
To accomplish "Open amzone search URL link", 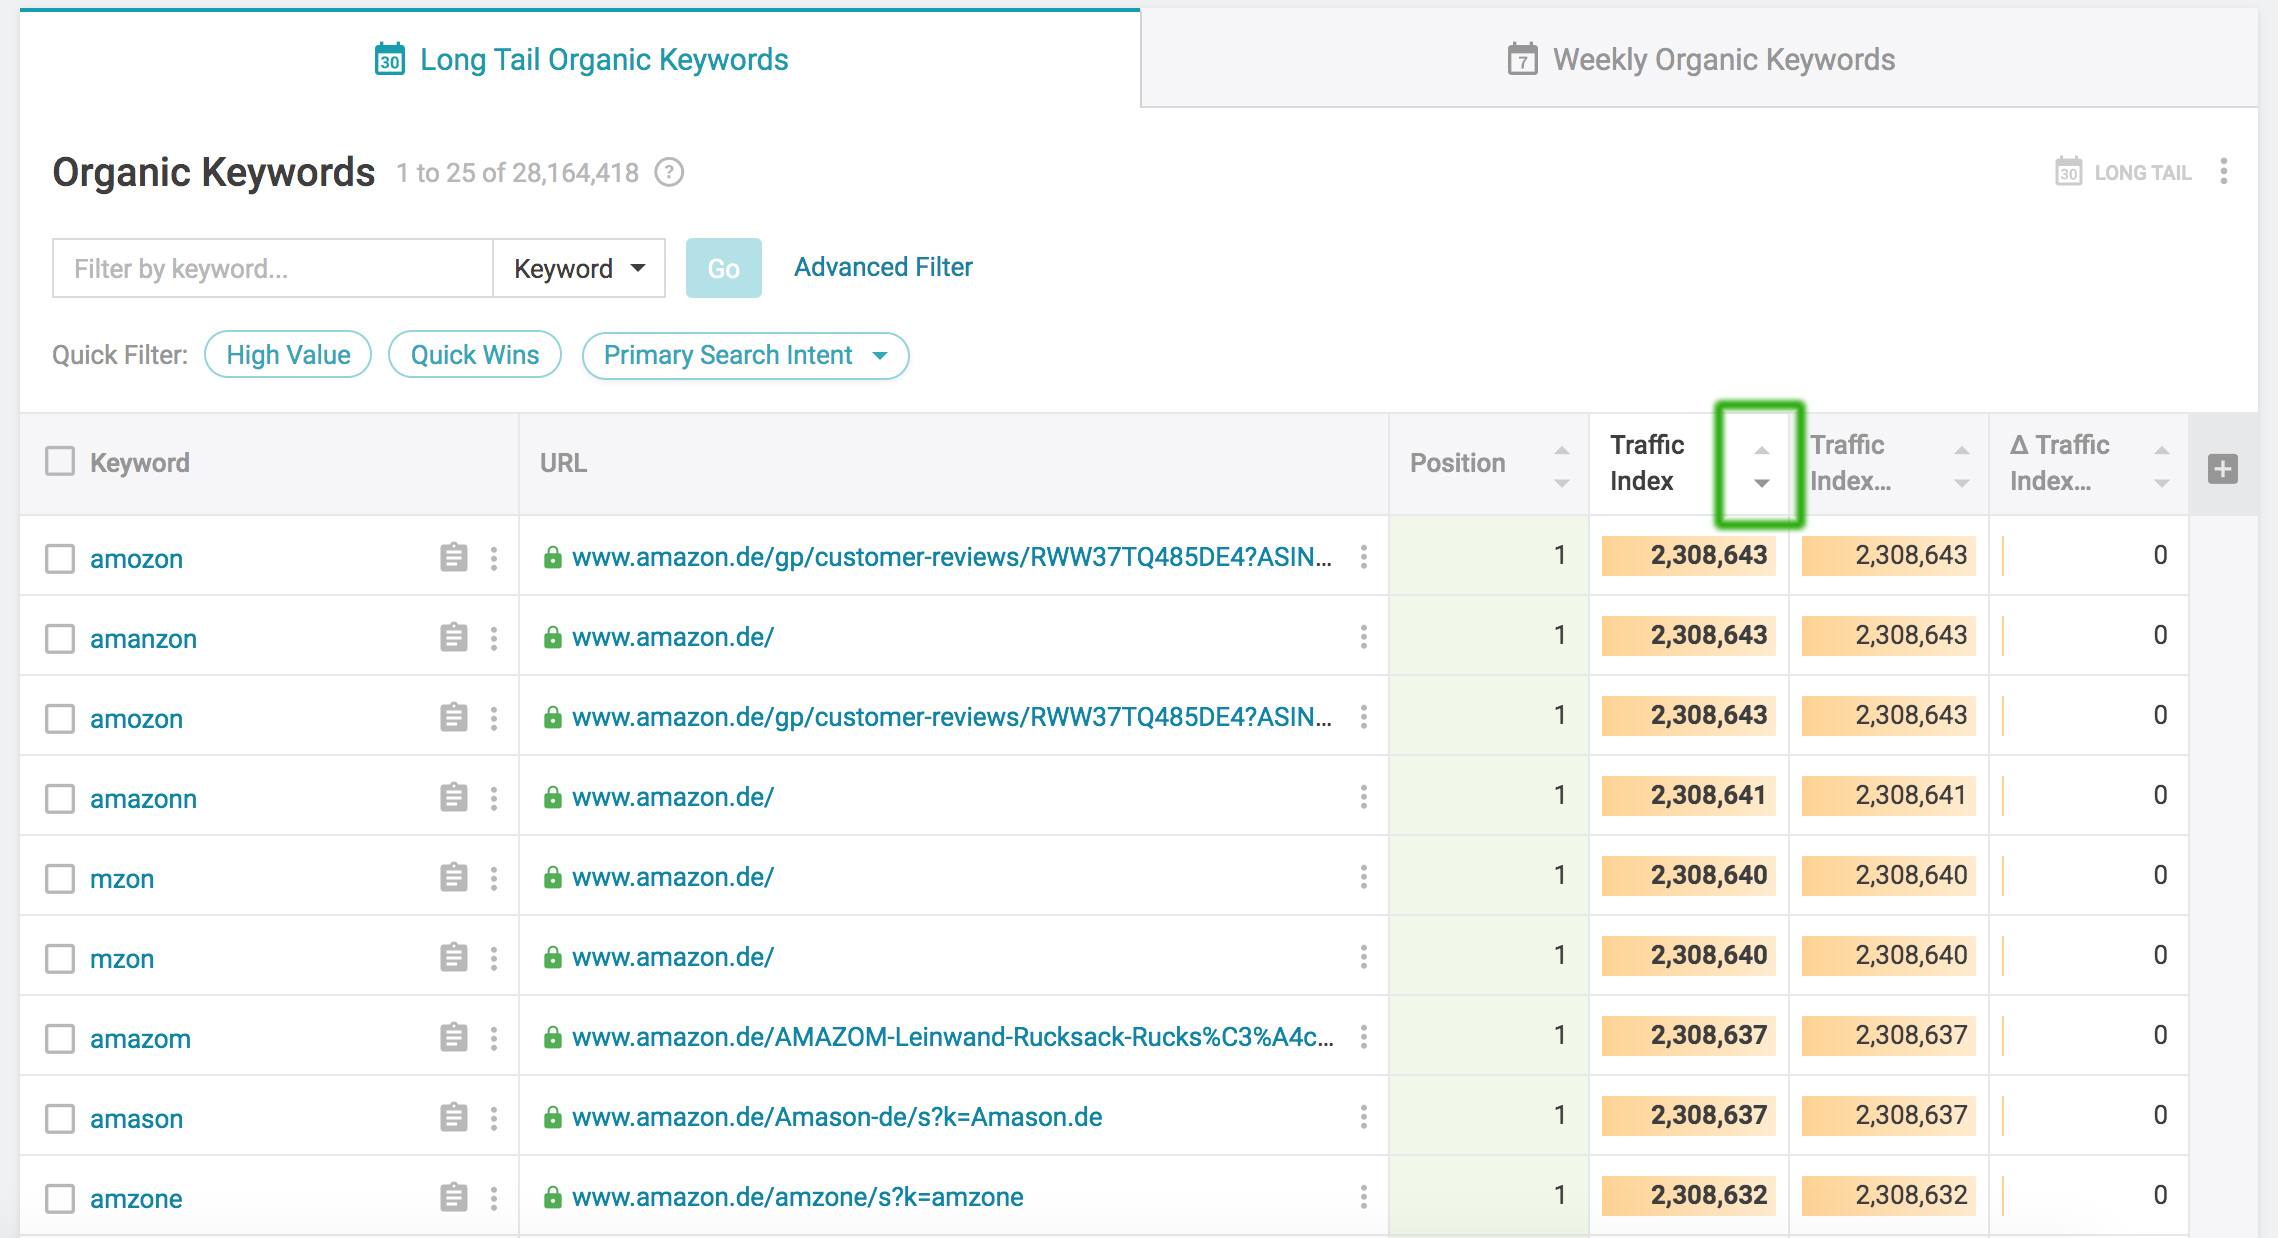I will click(x=798, y=1197).
